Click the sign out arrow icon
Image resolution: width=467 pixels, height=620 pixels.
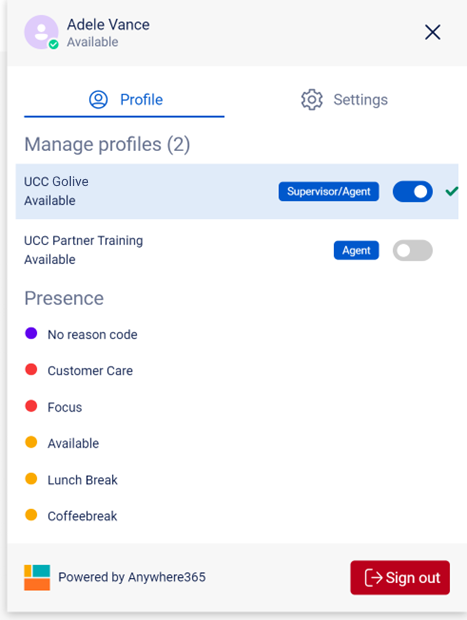coord(373,578)
